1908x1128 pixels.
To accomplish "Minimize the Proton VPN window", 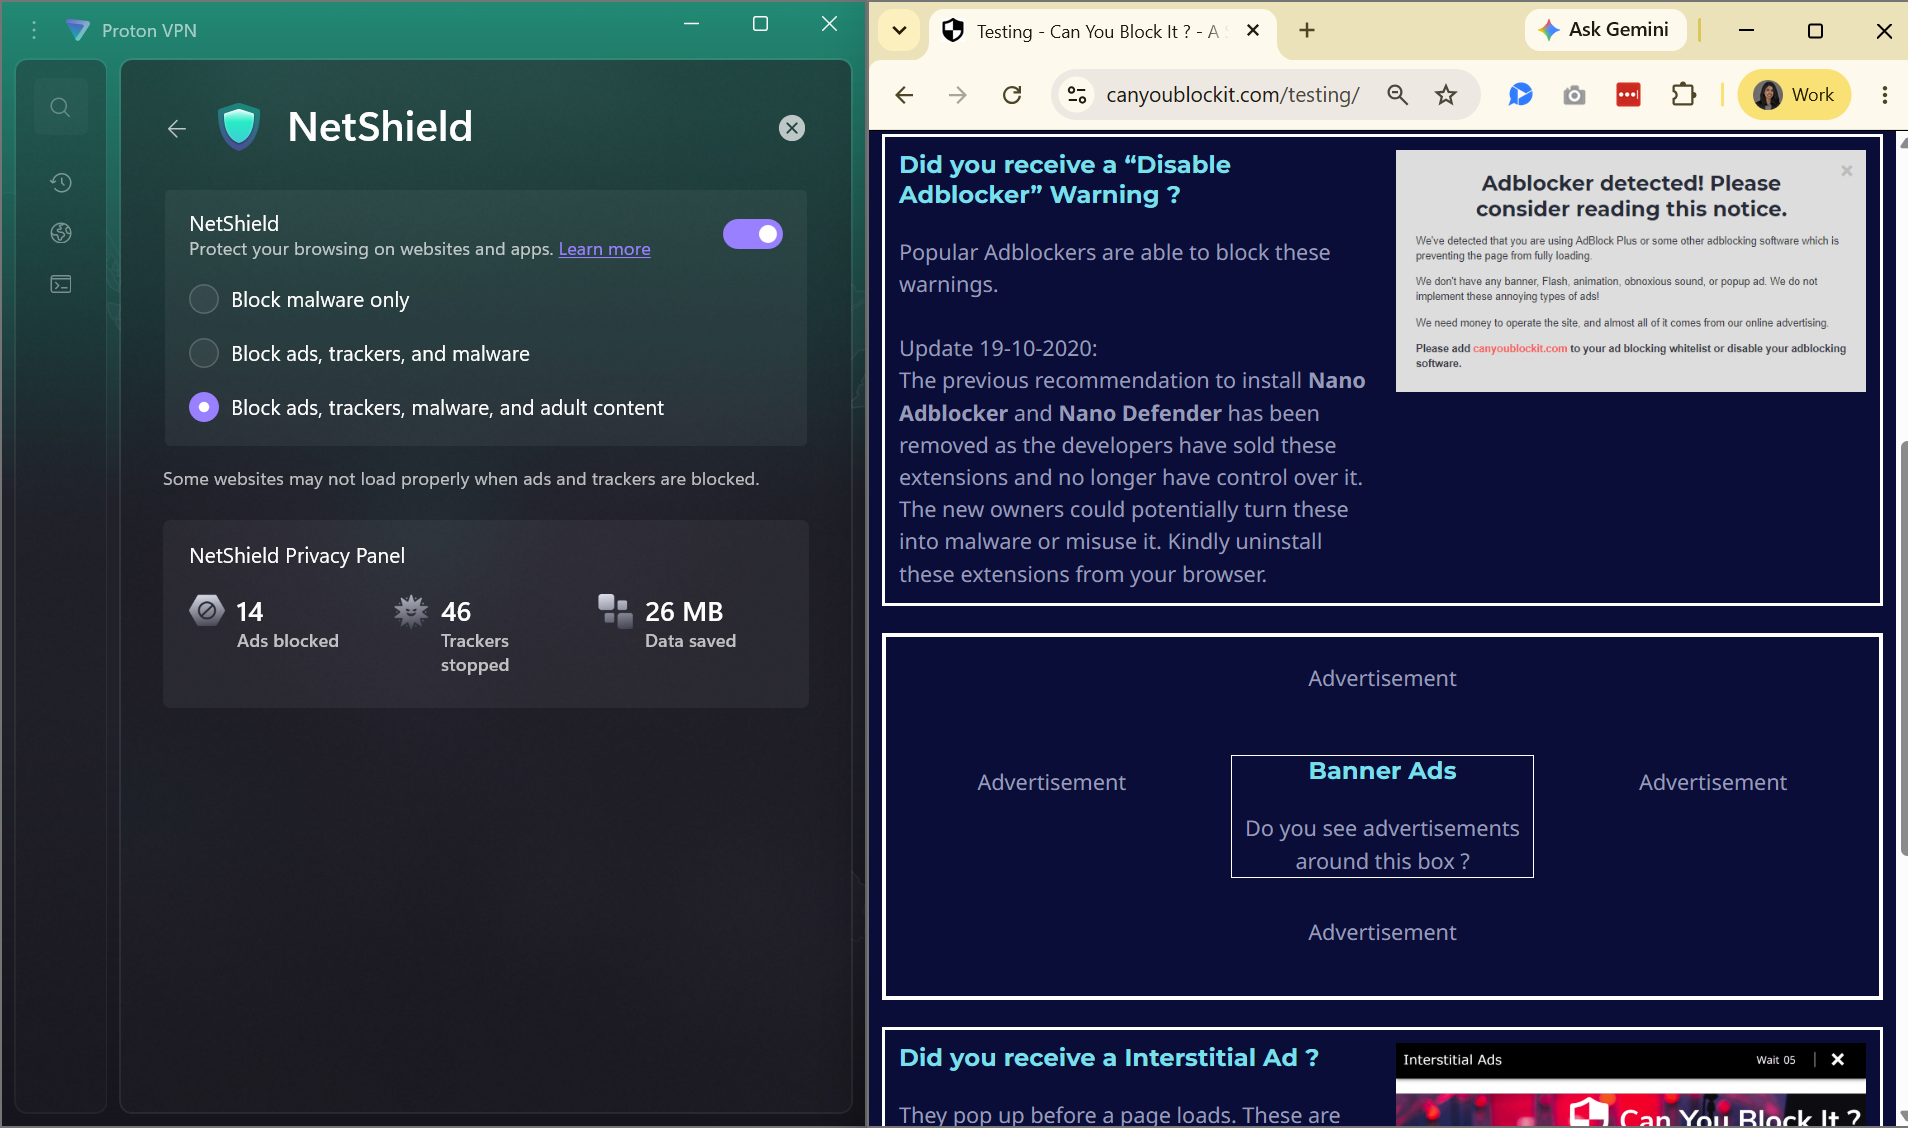I will point(691,24).
